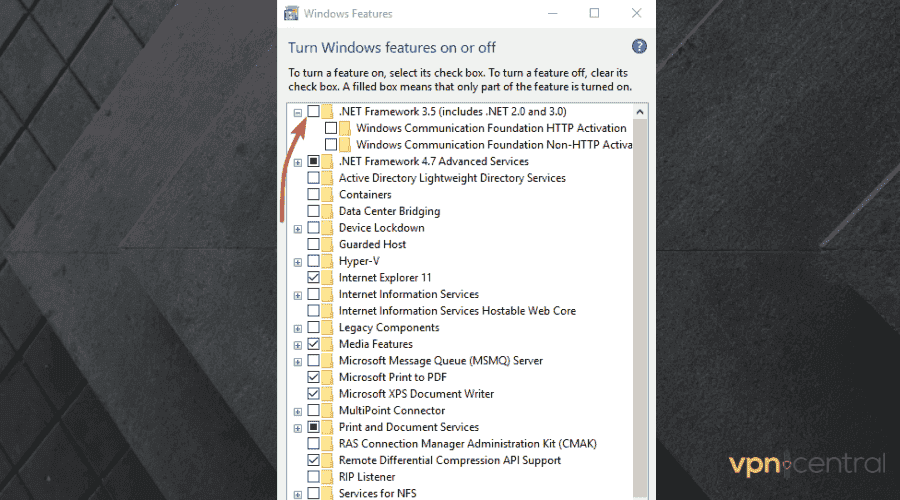Expand the Legacy Components node

coord(297,330)
